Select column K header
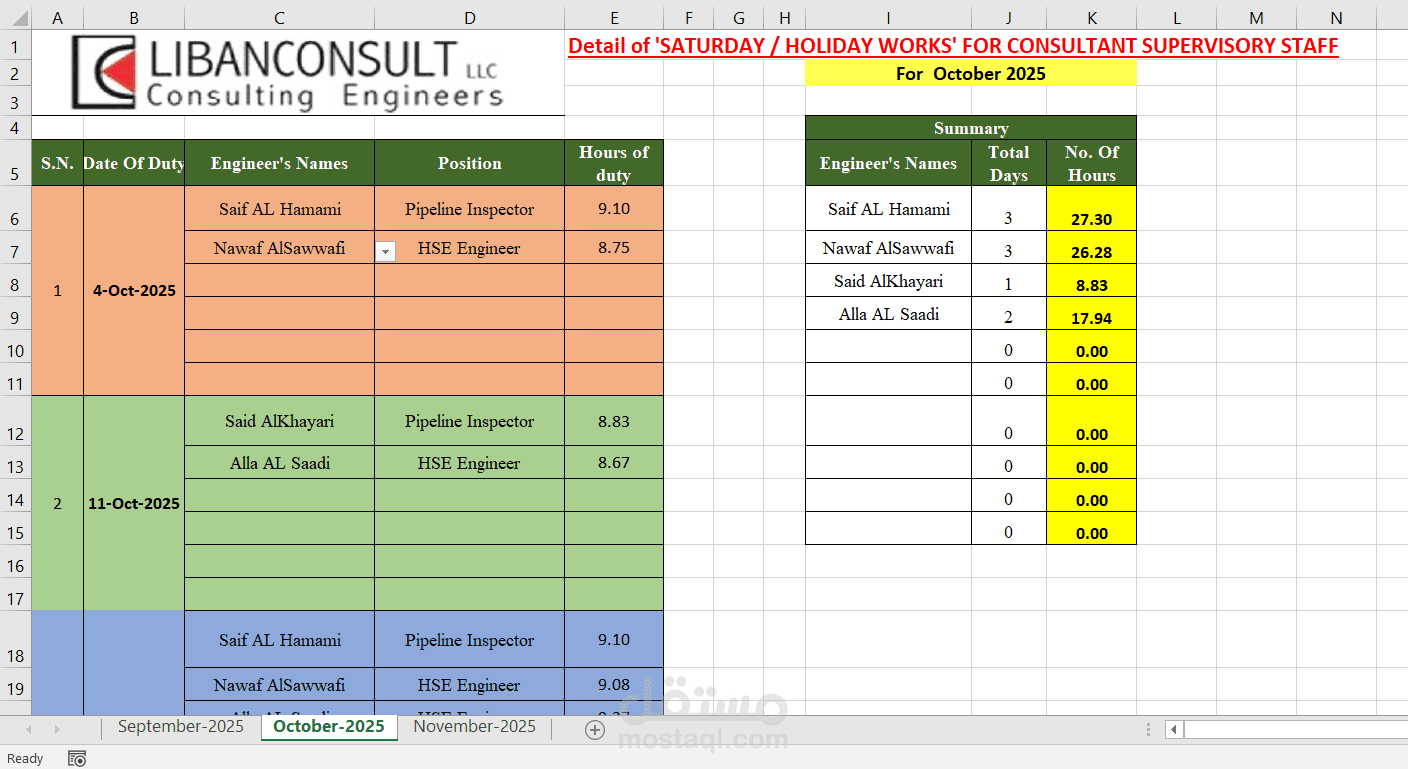Screen dimensions: 1408x769 pyautogui.click(x=1091, y=17)
